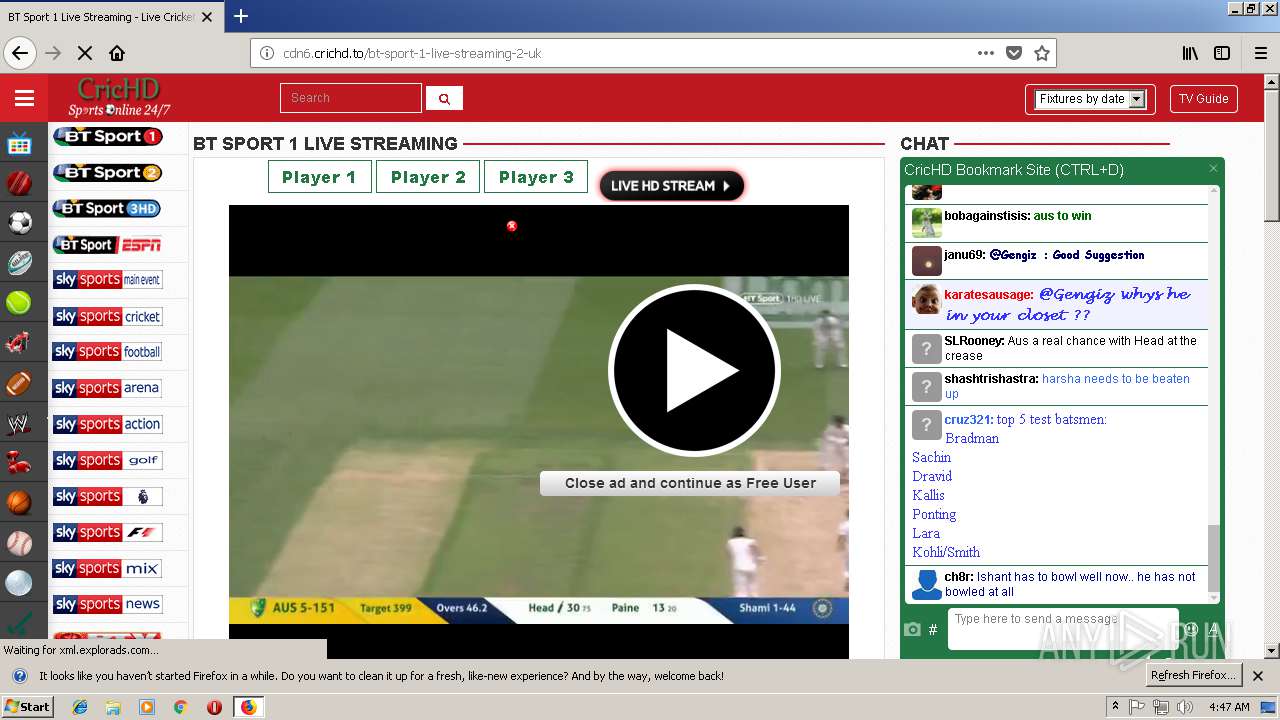Viewport: 1280px width, 720px height.
Task: Click the red search magnifier button
Action: 444,98
